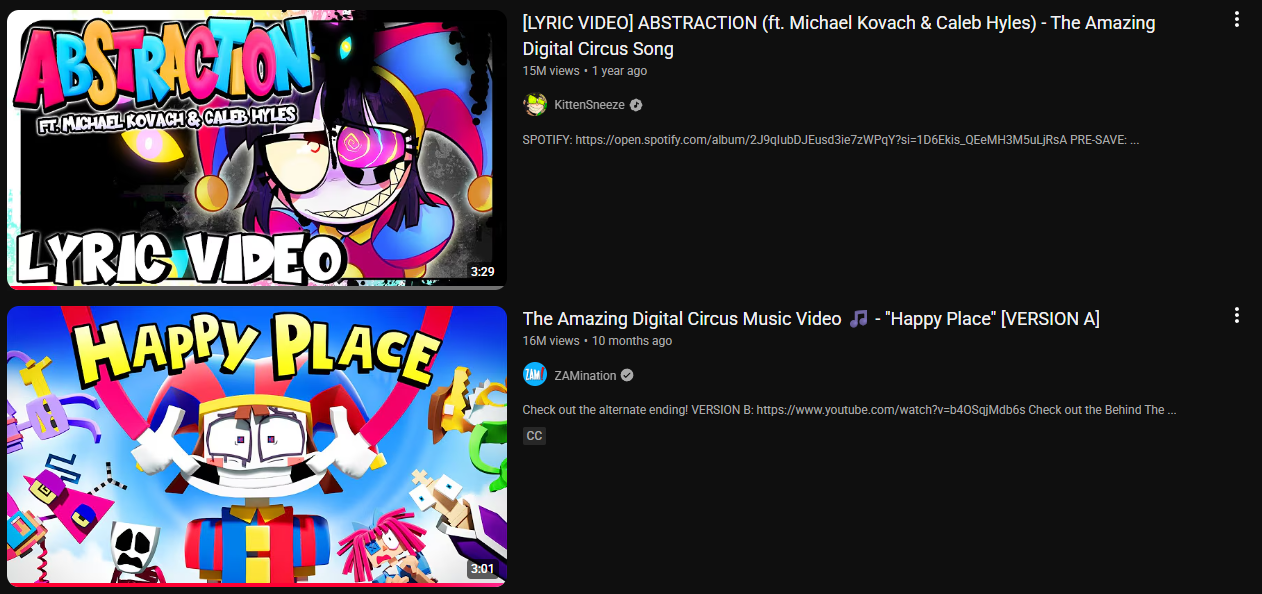Click the "15M views • 1 year ago" text
Screen dimensions: 1262x594
(x=585, y=71)
